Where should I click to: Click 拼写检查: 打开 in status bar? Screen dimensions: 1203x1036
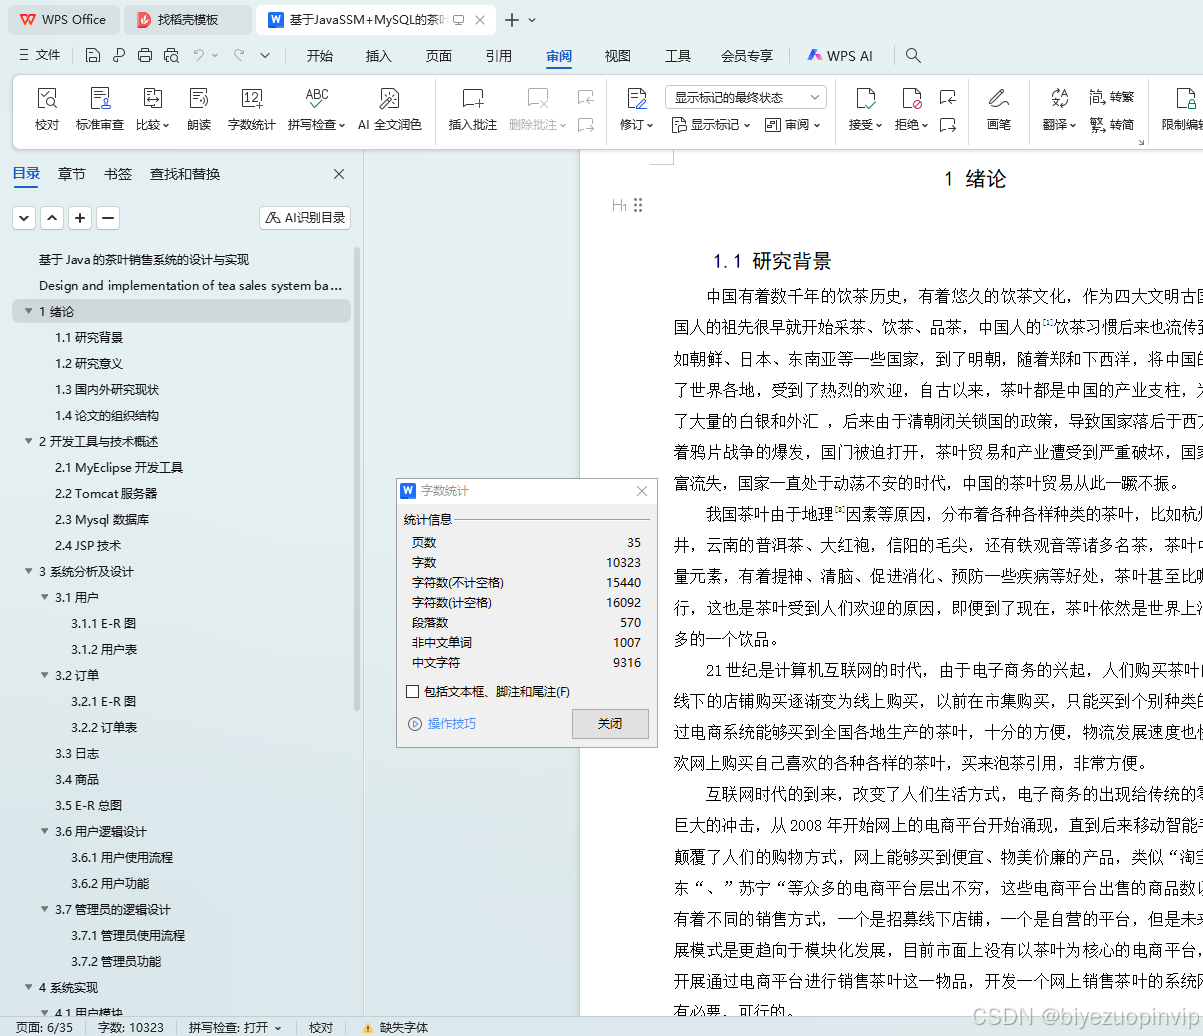click(x=234, y=1027)
